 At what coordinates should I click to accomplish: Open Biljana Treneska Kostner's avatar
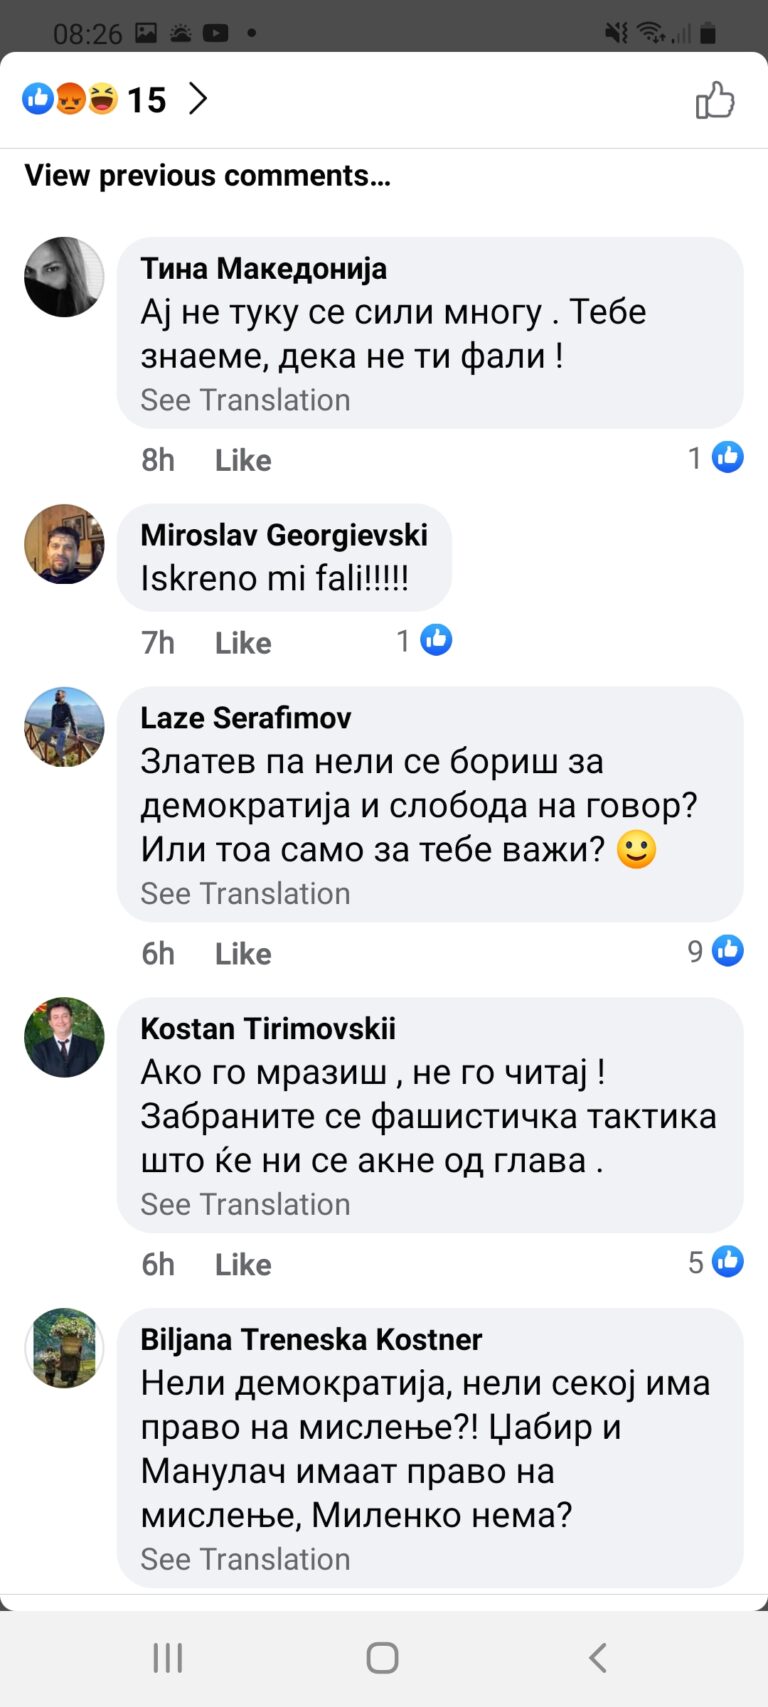click(x=64, y=1348)
